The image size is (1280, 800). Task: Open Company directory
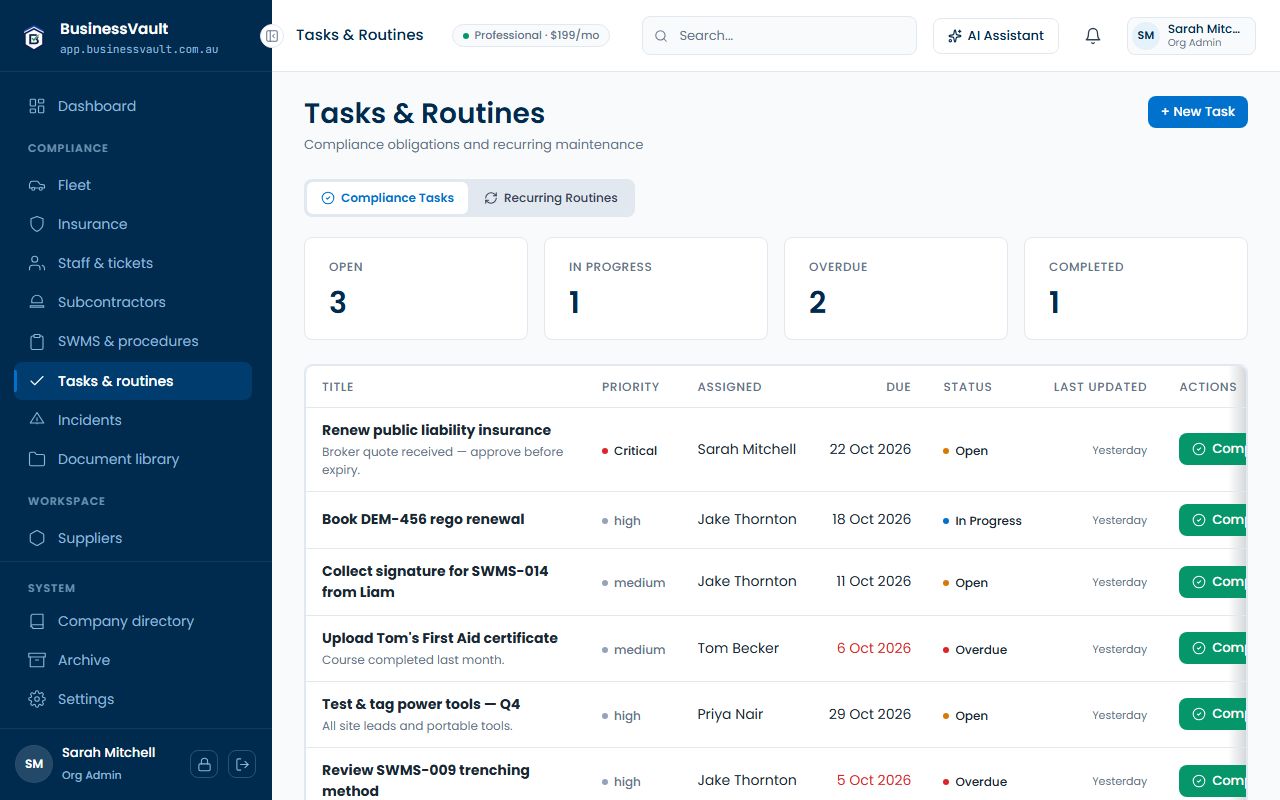(133, 621)
